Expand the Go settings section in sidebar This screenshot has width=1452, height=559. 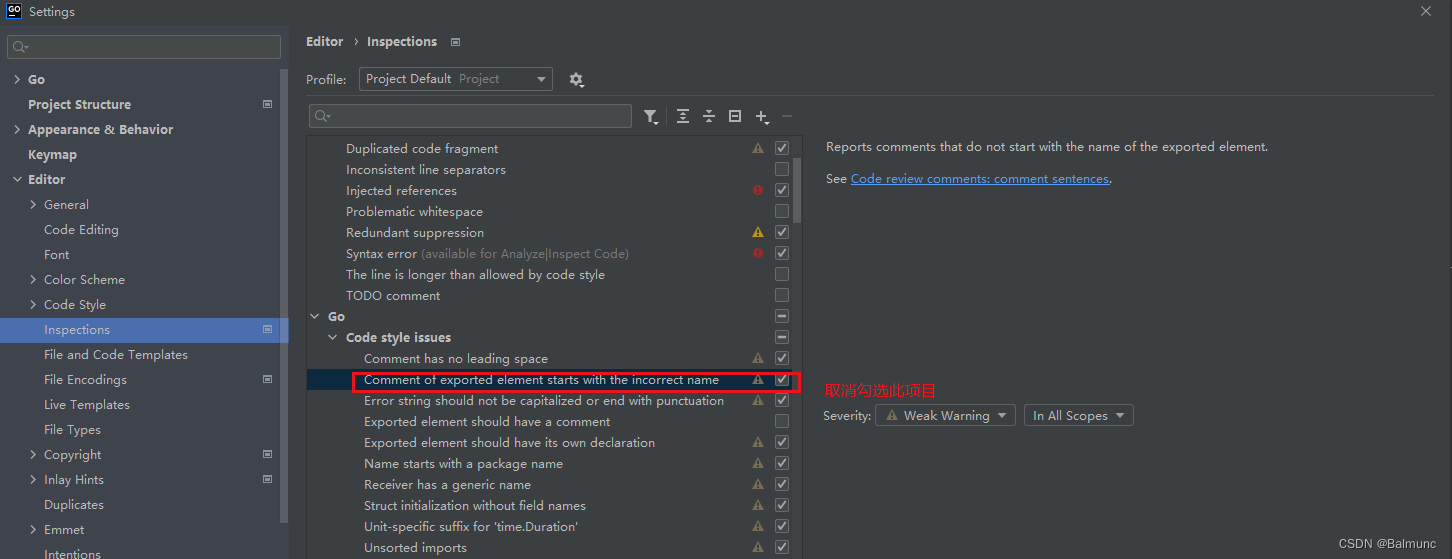(x=17, y=79)
